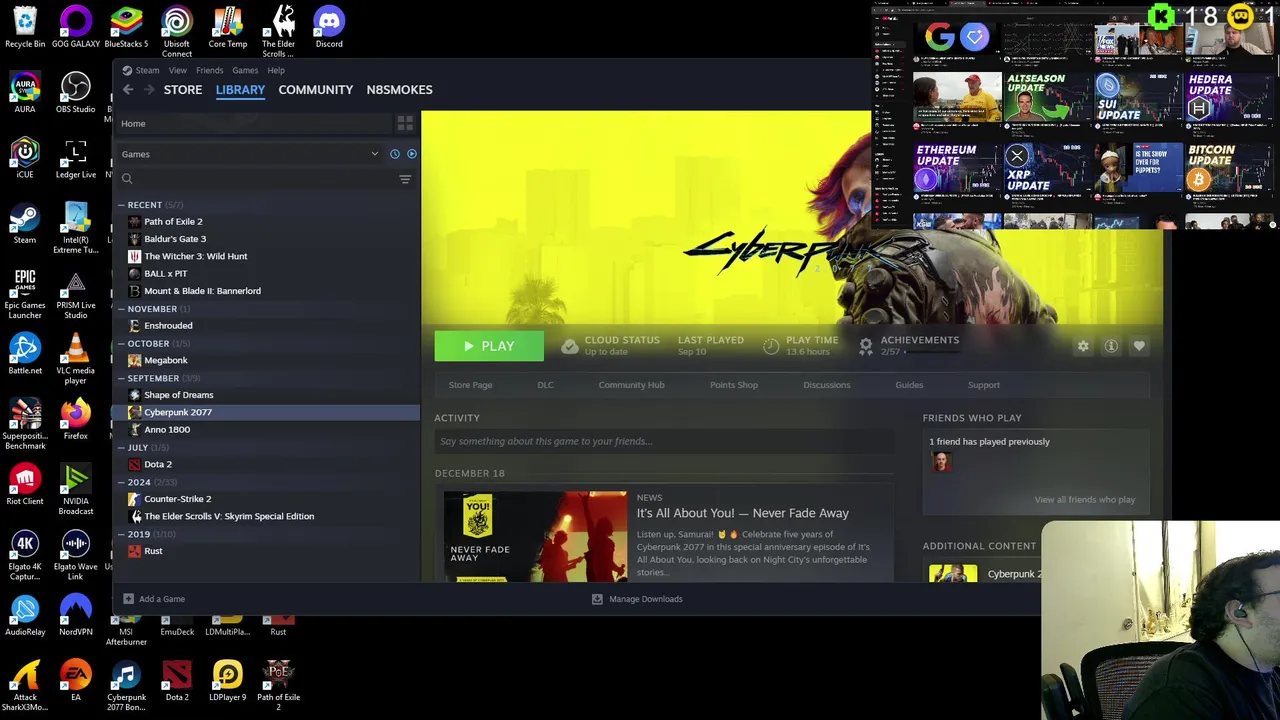Open the Friends menu
1280x720 pixels.
(x=210, y=70)
